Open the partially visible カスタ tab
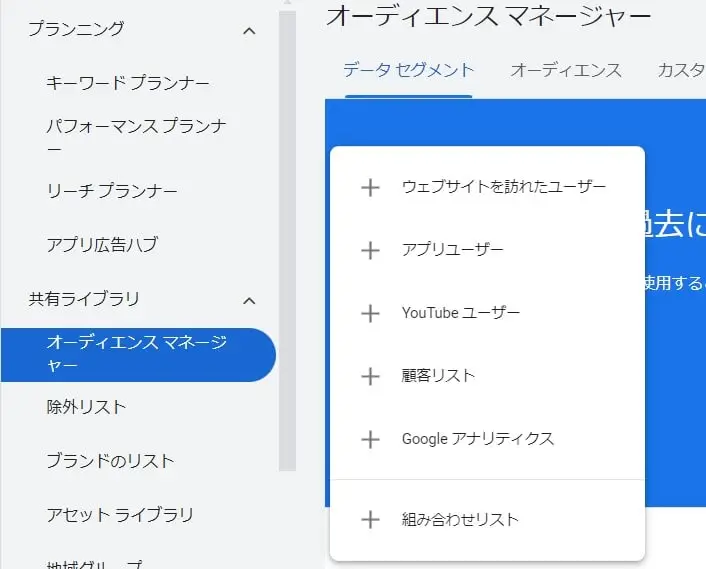The width and height of the screenshot is (706, 569). [681, 71]
